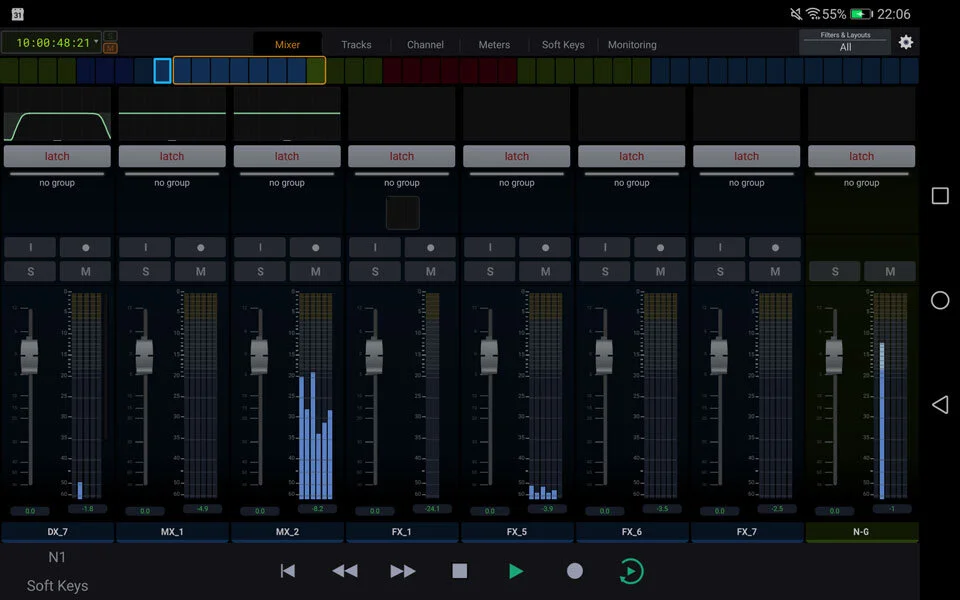
Task: Select the FX_7 channel name strip
Action: [747, 531]
